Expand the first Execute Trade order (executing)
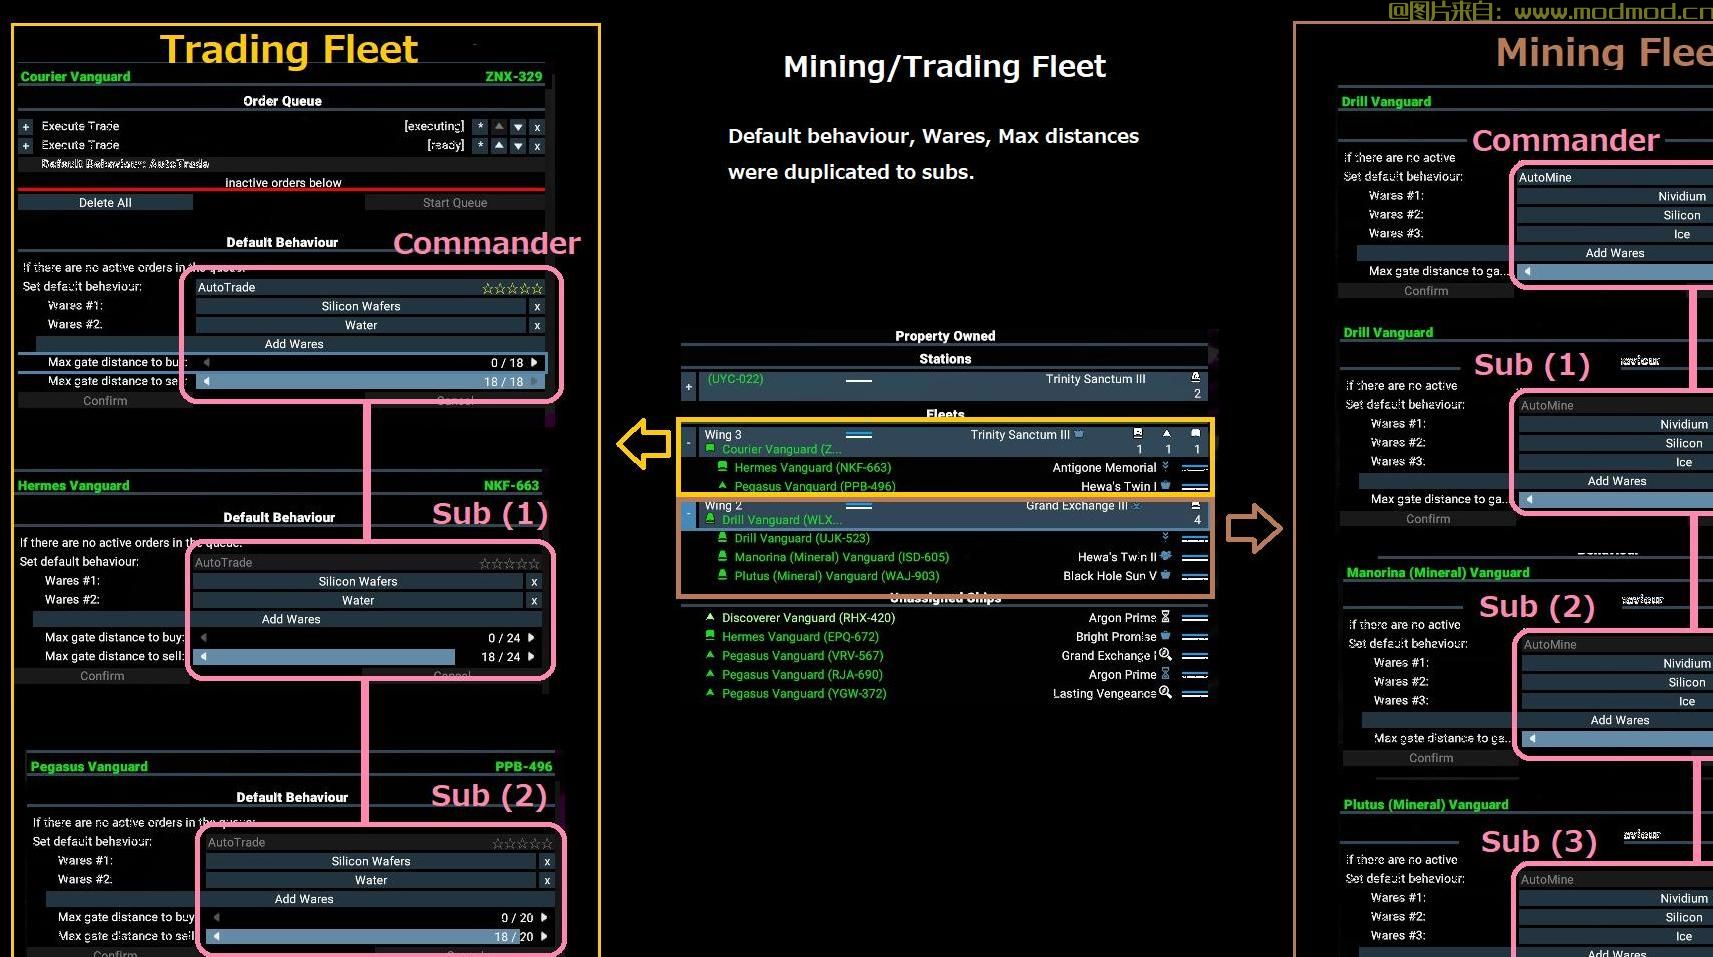Screen dimensions: 1713x957 tap(25, 127)
